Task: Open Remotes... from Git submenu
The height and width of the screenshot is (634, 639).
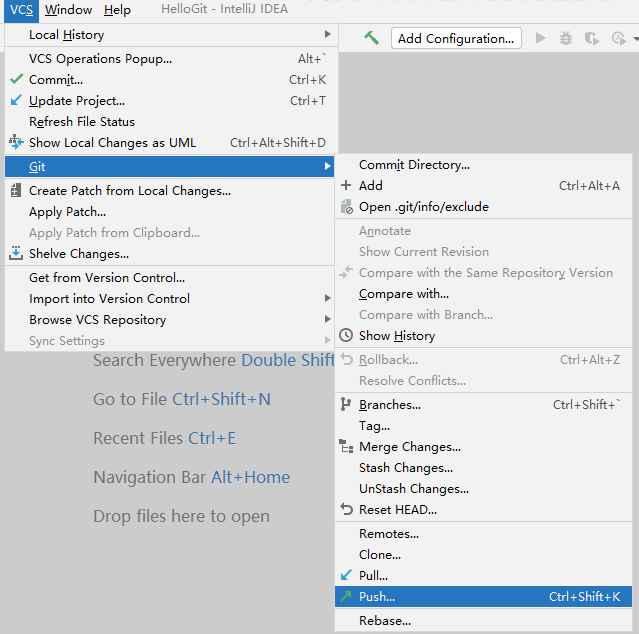Action: (x=483, y=534)
